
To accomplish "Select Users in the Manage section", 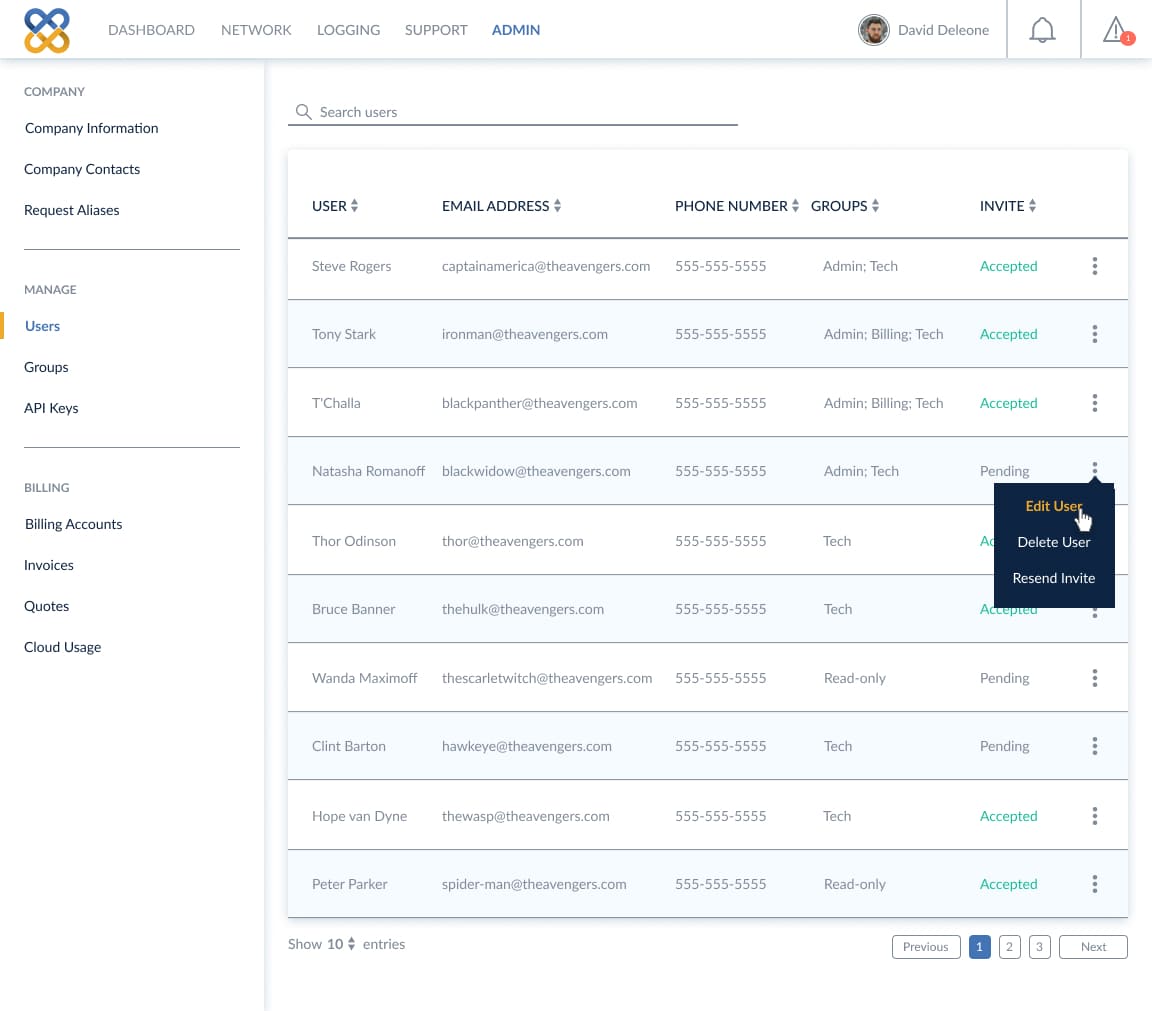I will [43, 326].
